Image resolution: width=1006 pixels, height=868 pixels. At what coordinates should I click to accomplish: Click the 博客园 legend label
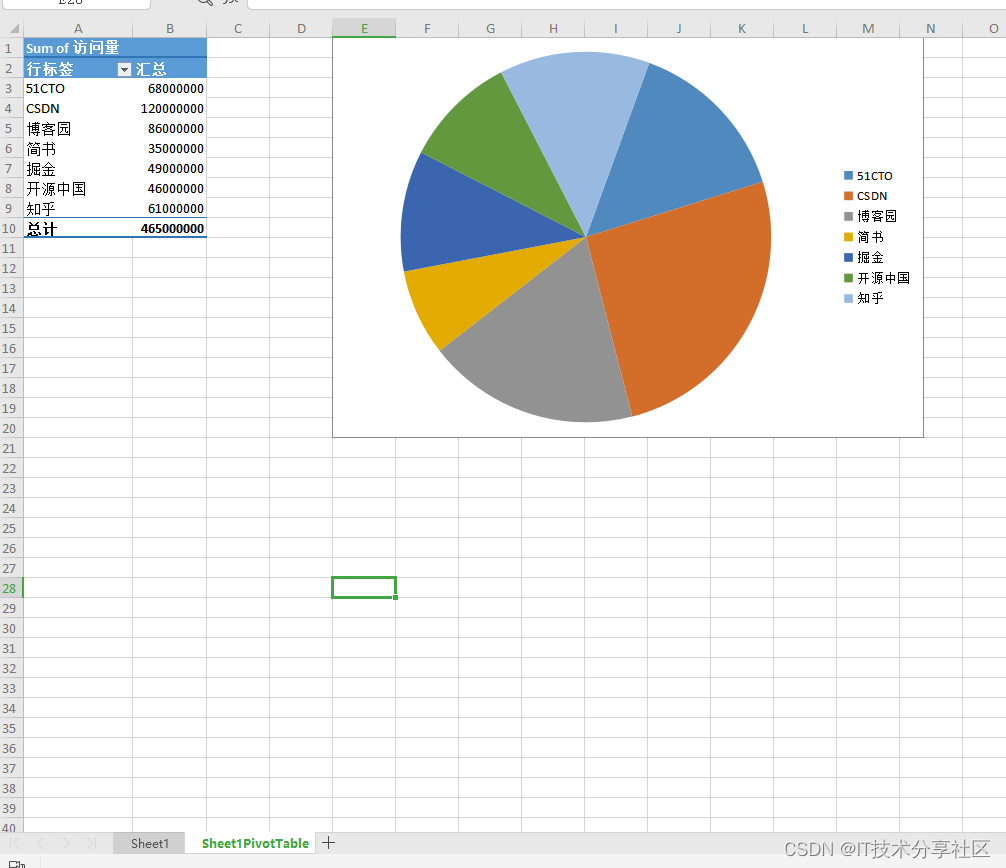click(x=876, y=216)
